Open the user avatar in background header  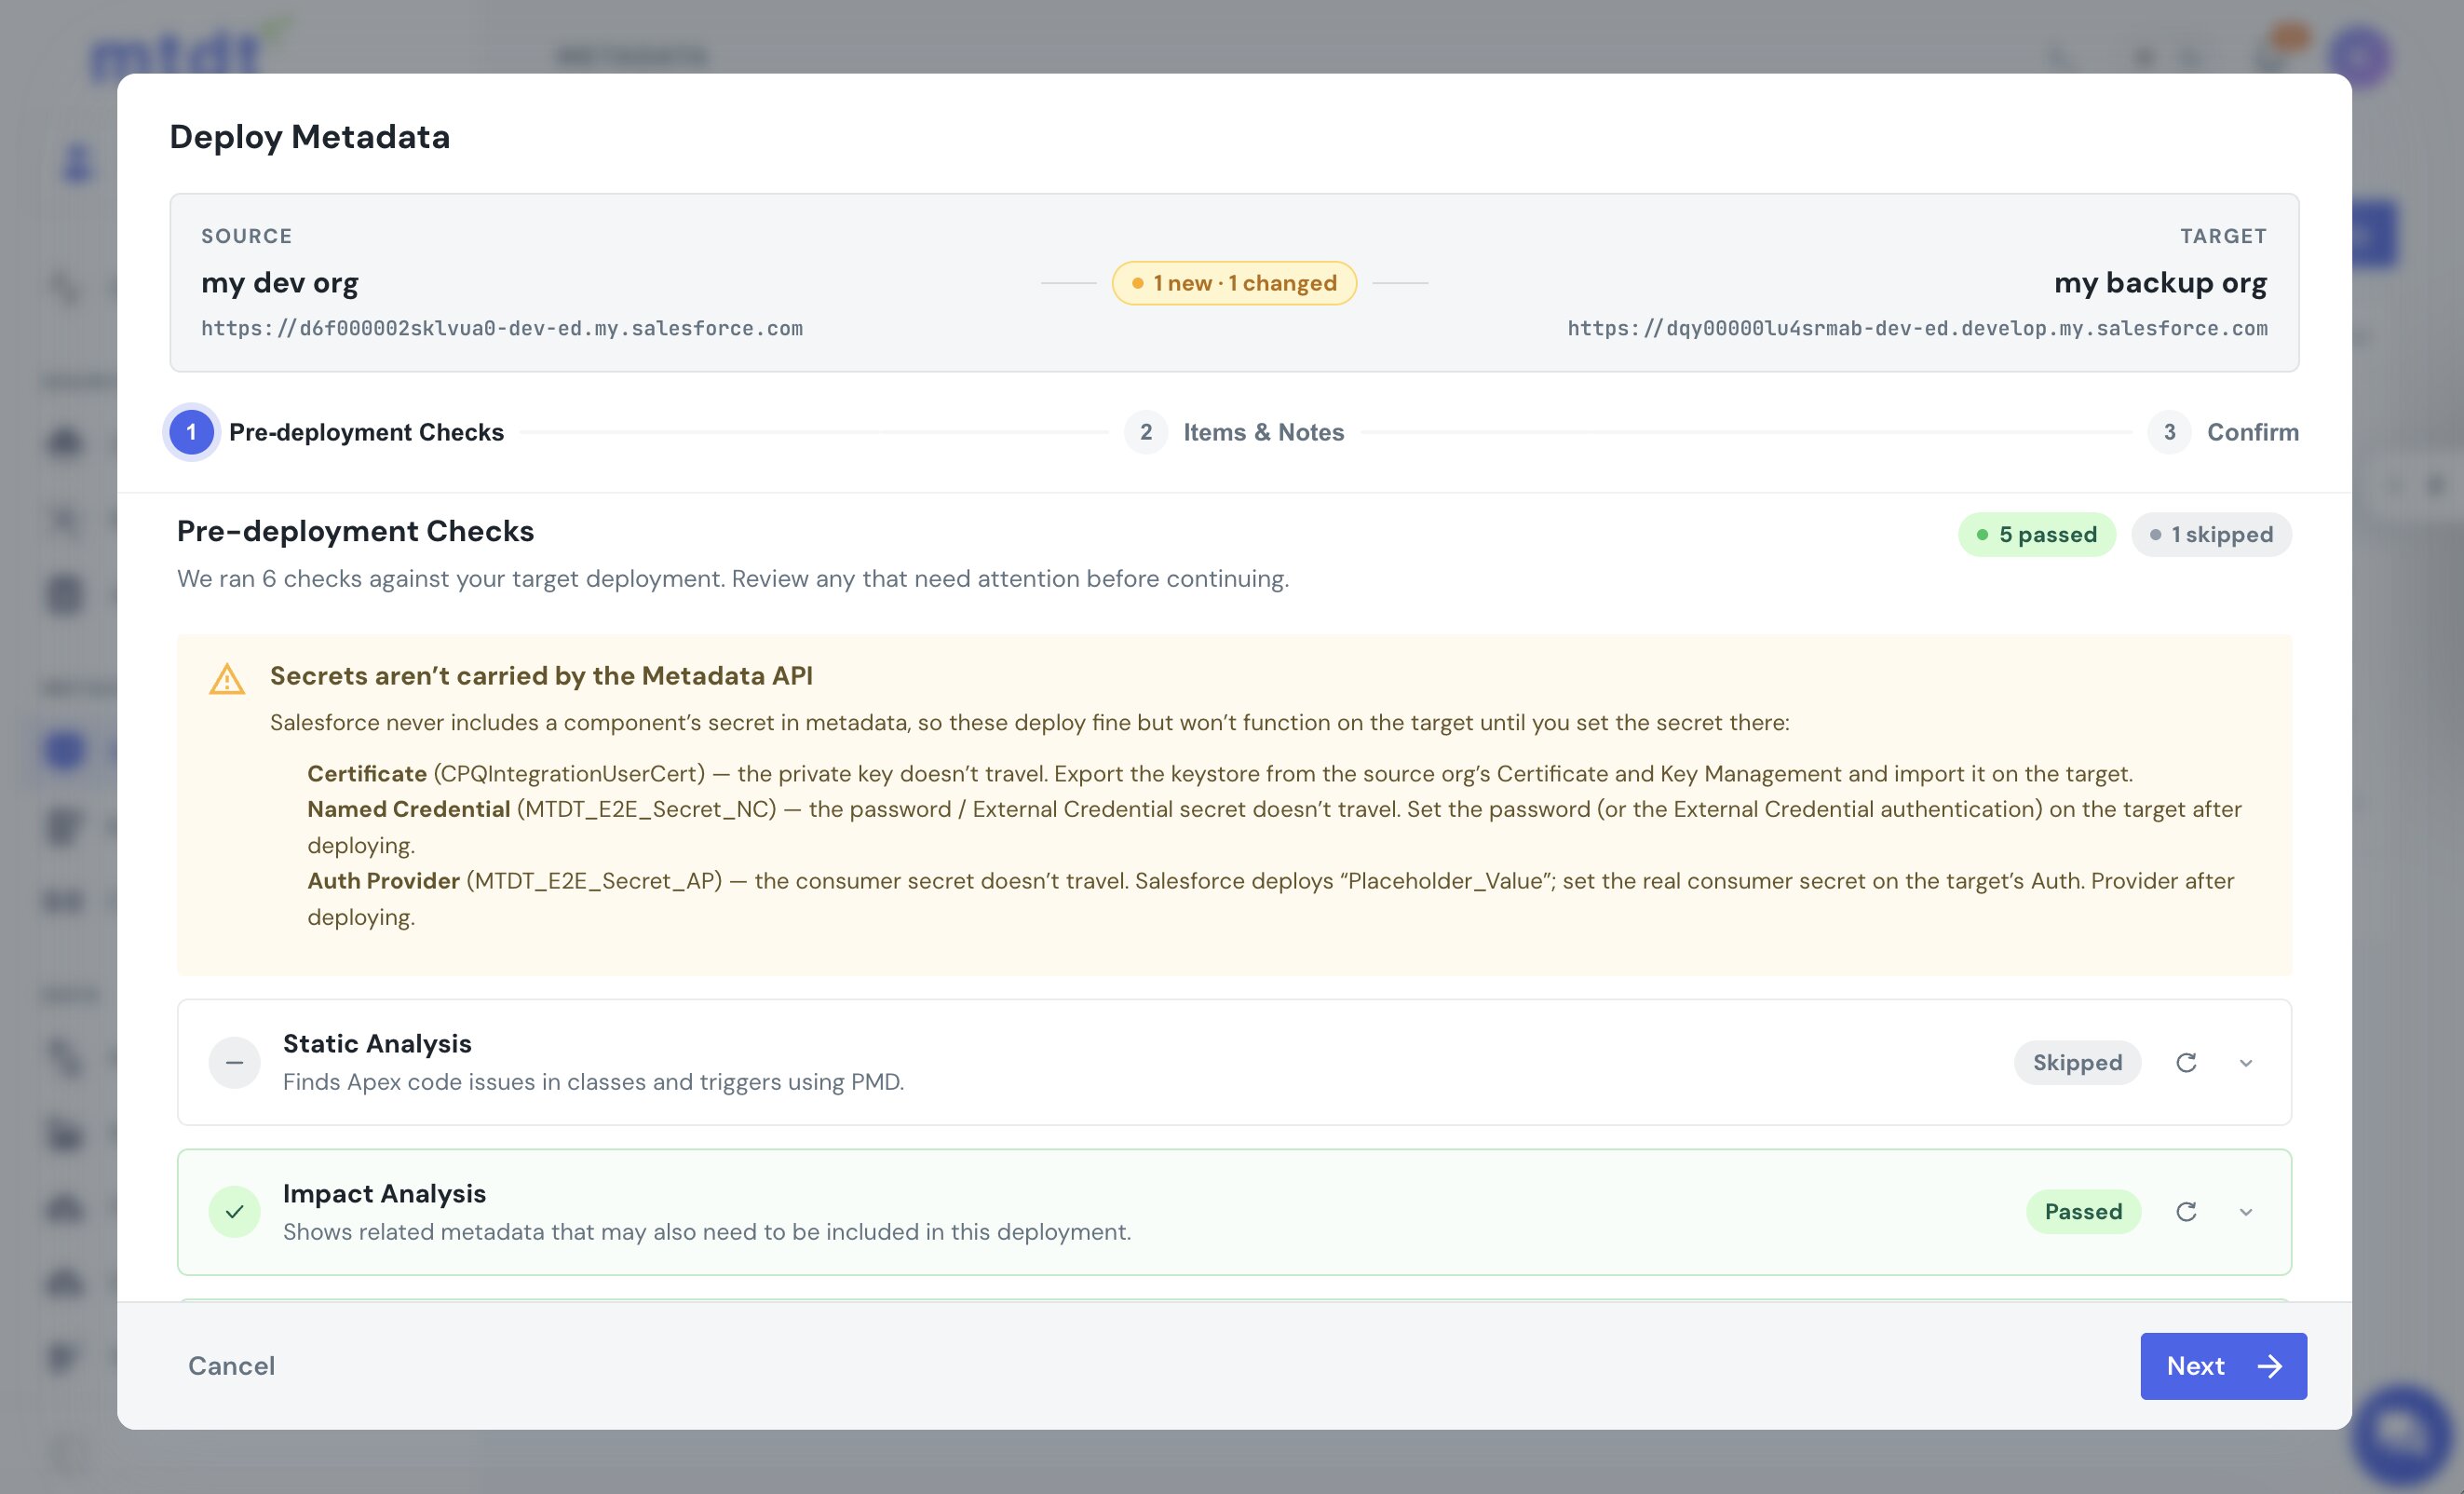point(2360,57)
